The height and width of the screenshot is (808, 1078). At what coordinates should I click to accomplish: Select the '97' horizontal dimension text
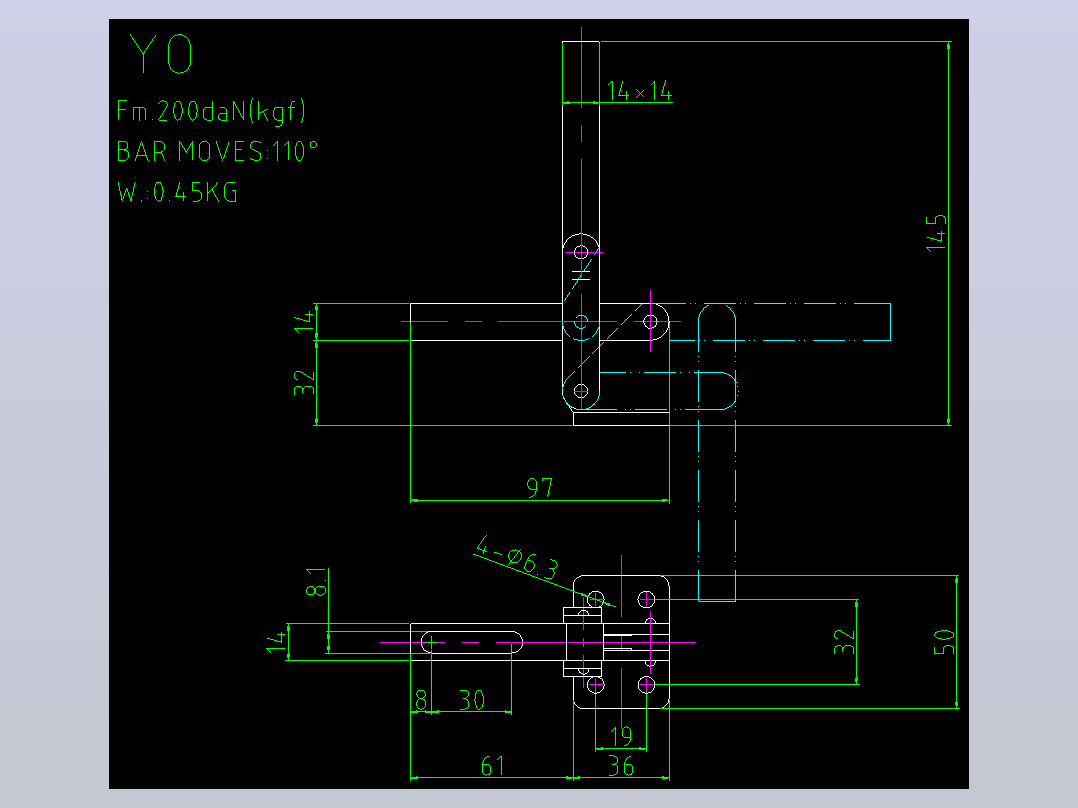(540, 488)
